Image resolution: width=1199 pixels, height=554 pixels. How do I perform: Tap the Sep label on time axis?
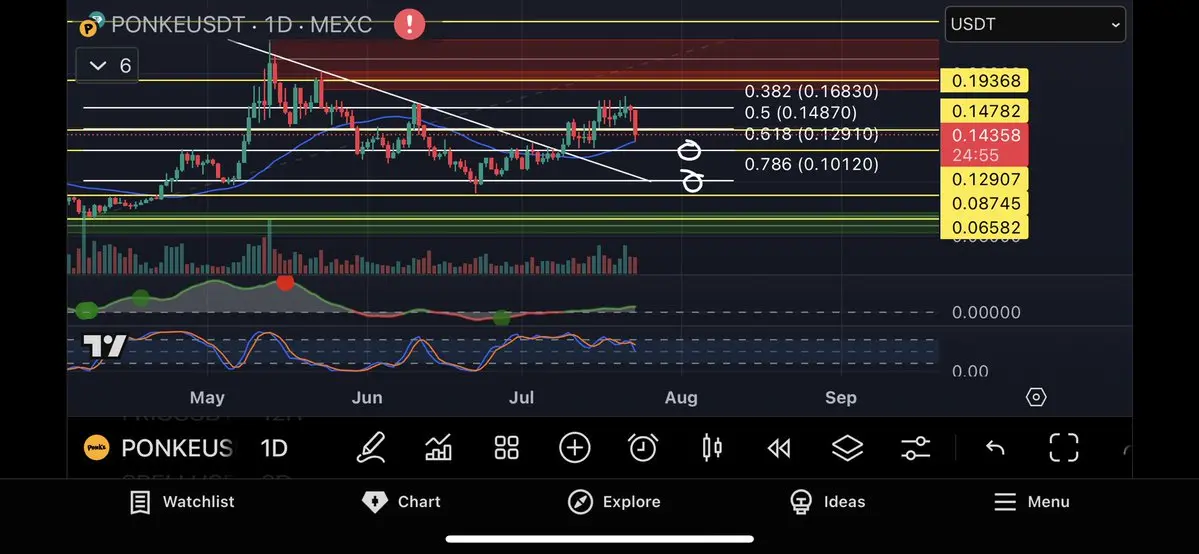[840, 398]
